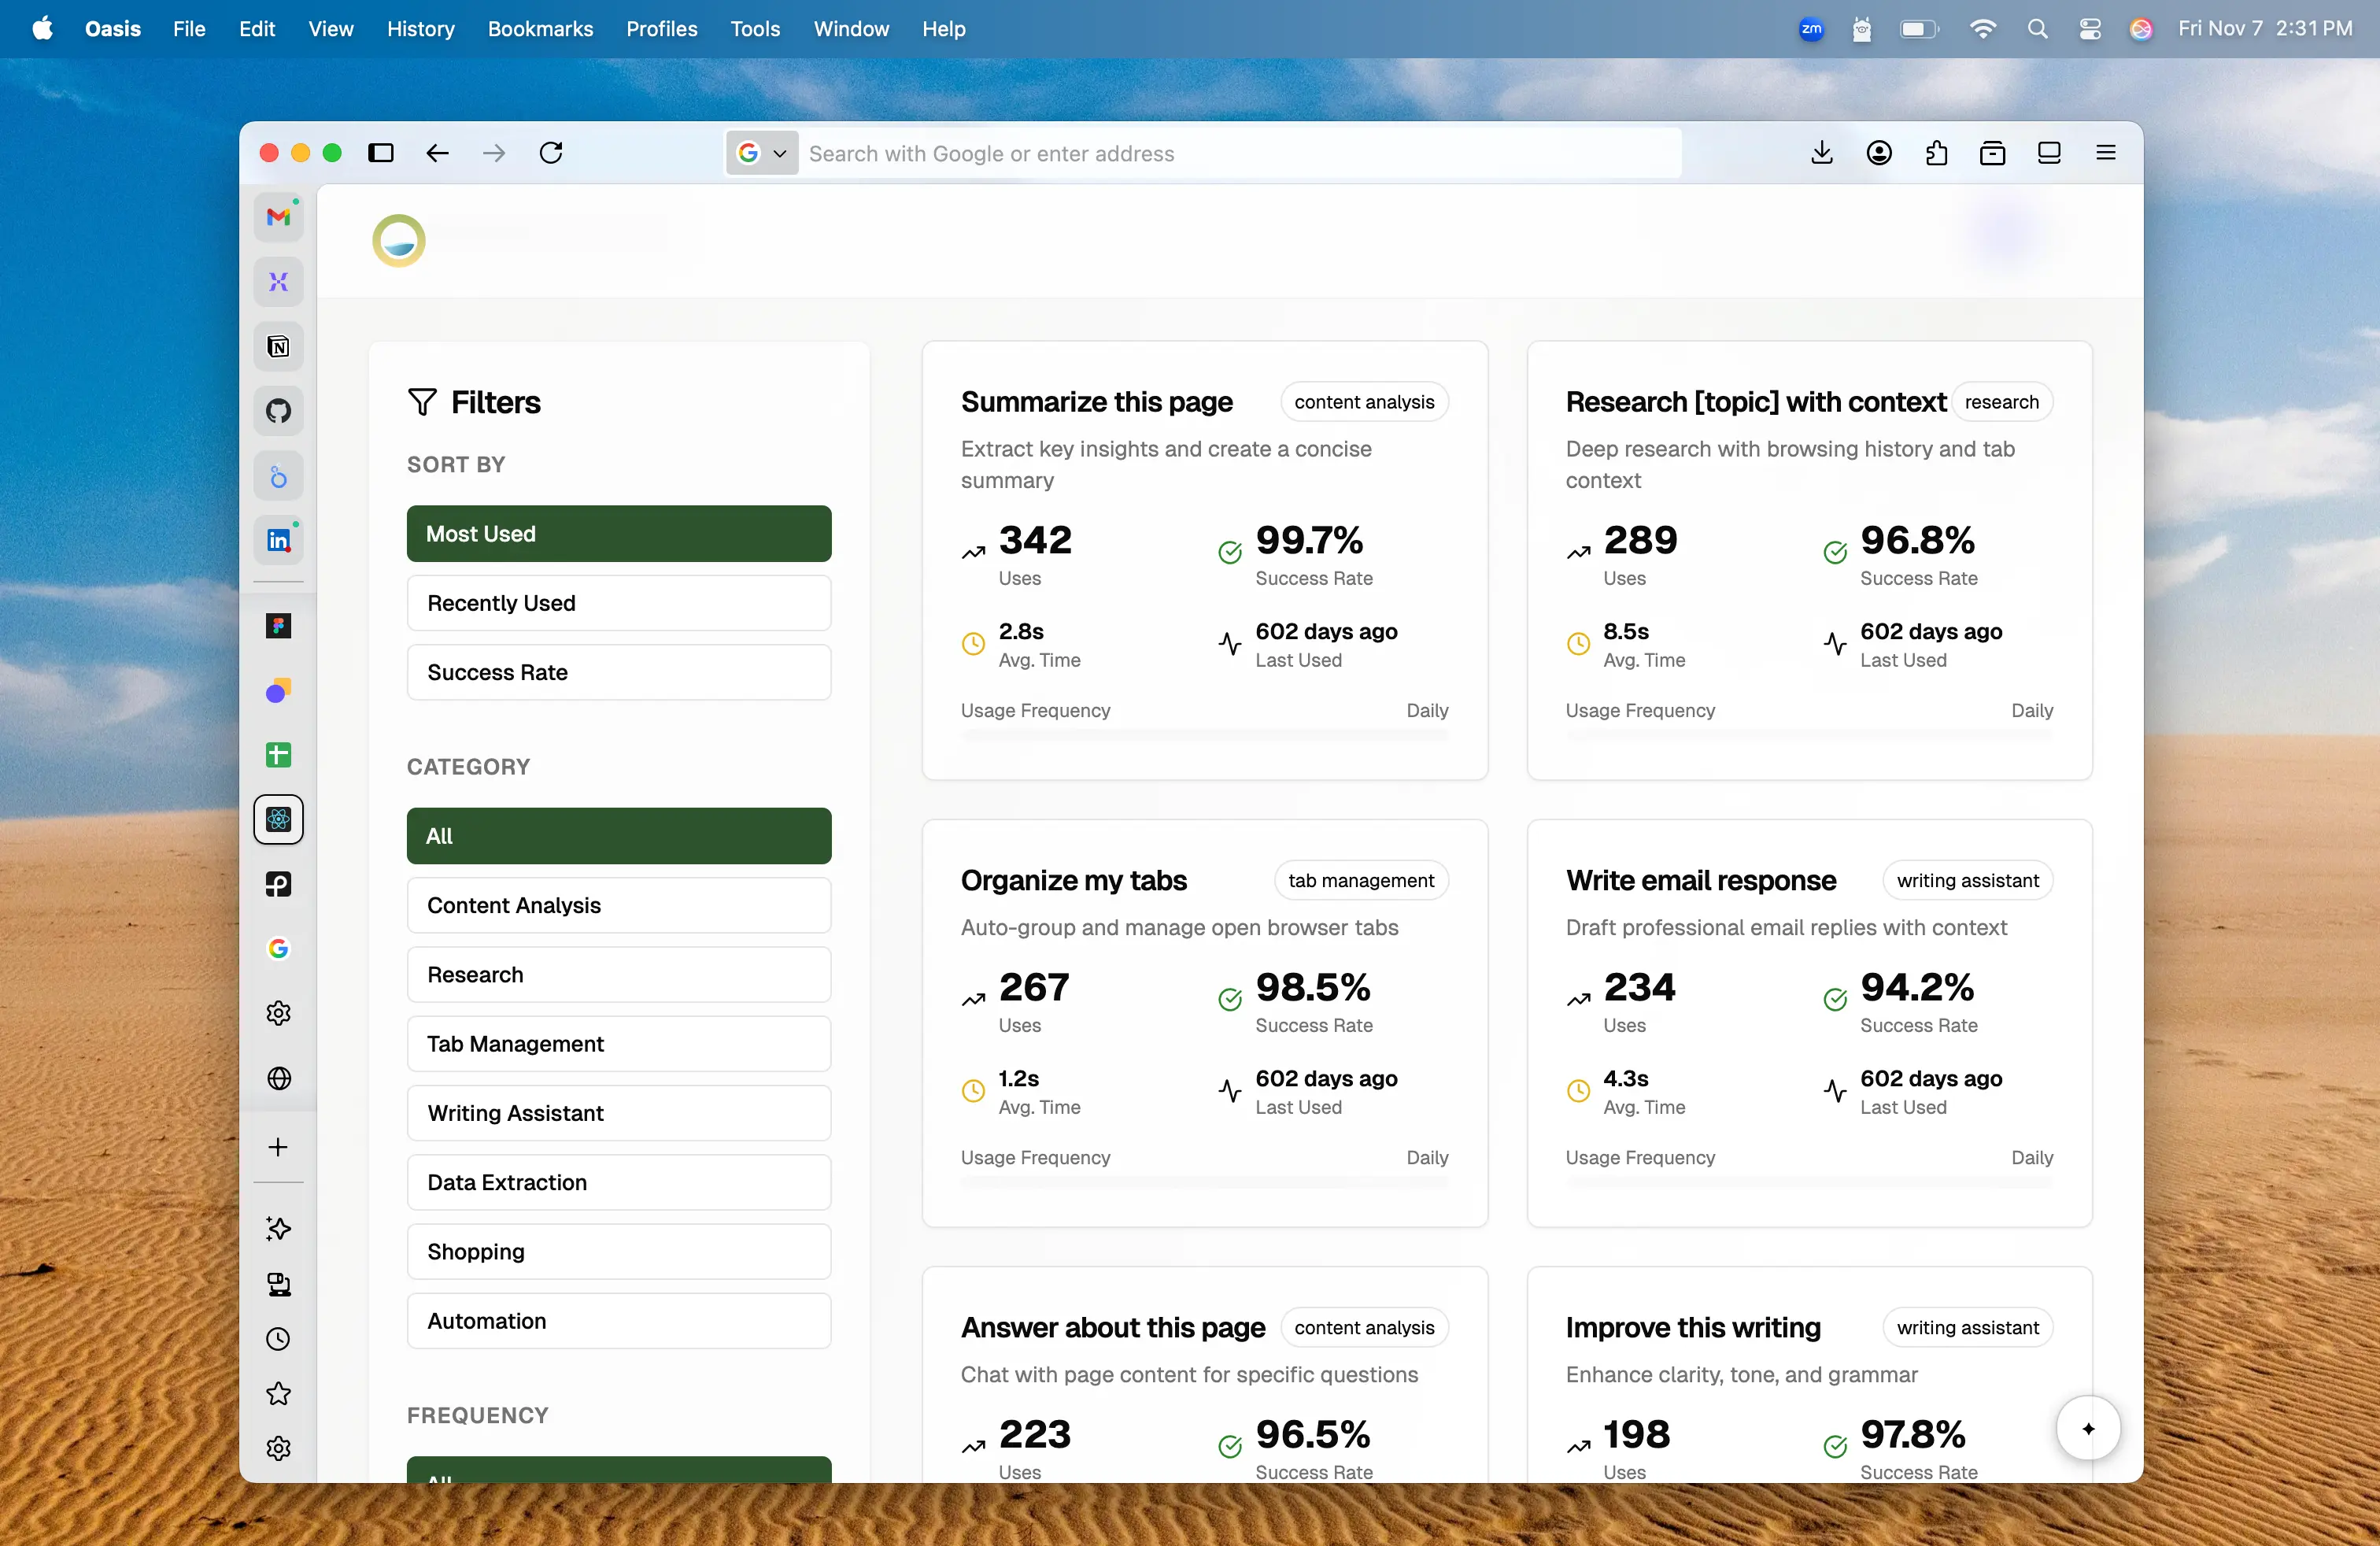2380x1546 pixels.
Task: Reload the current page
Action: pyautogui.click(x=551, y=153)
